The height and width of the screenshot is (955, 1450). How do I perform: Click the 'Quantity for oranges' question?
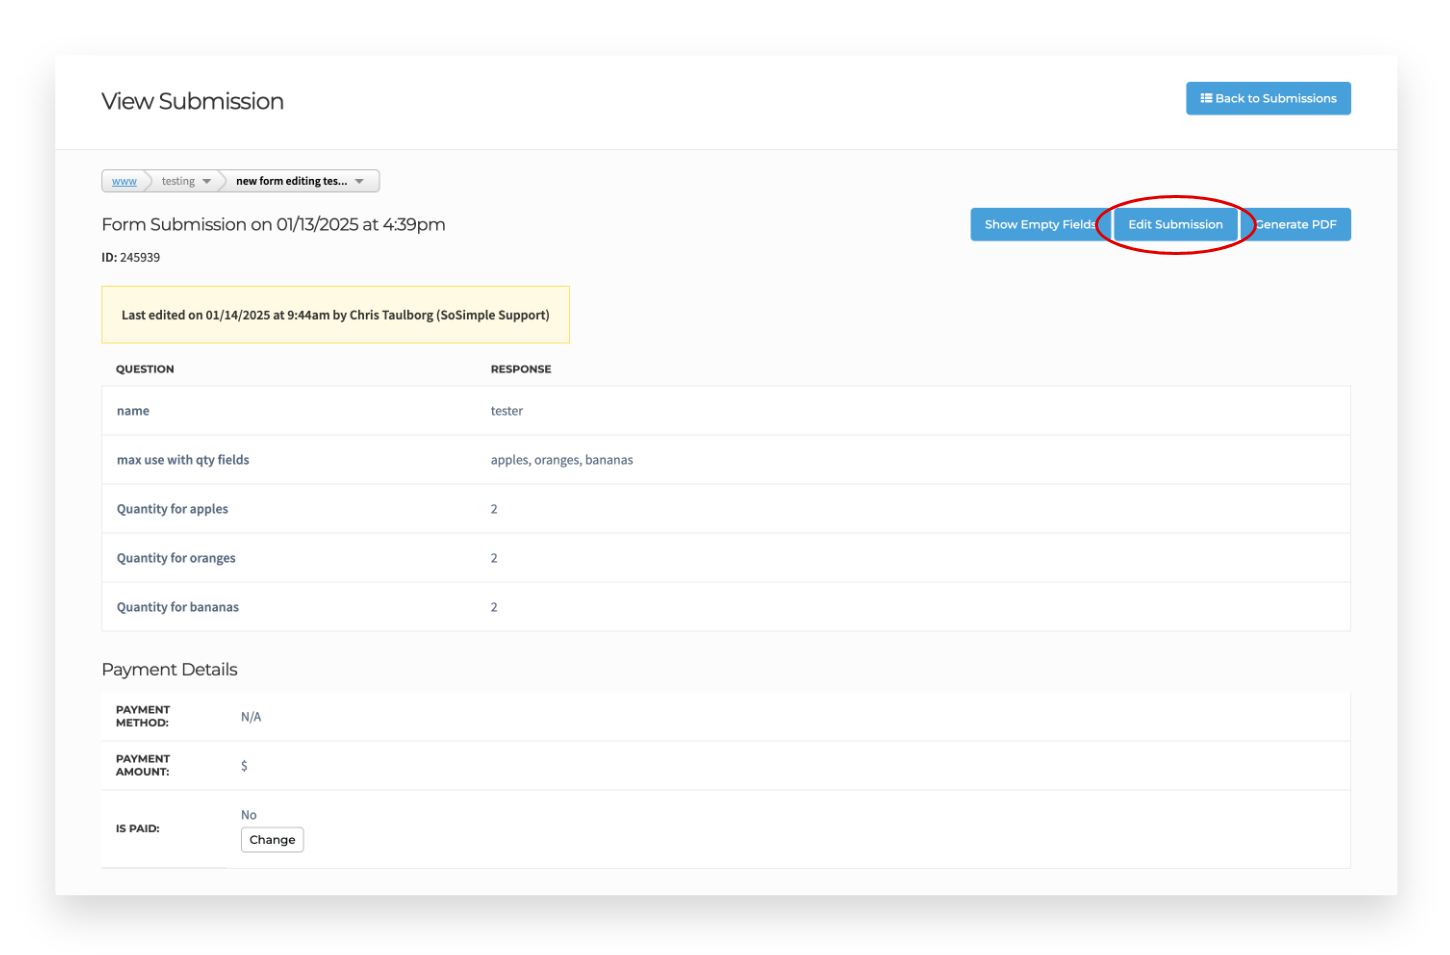tap(176, 557)
